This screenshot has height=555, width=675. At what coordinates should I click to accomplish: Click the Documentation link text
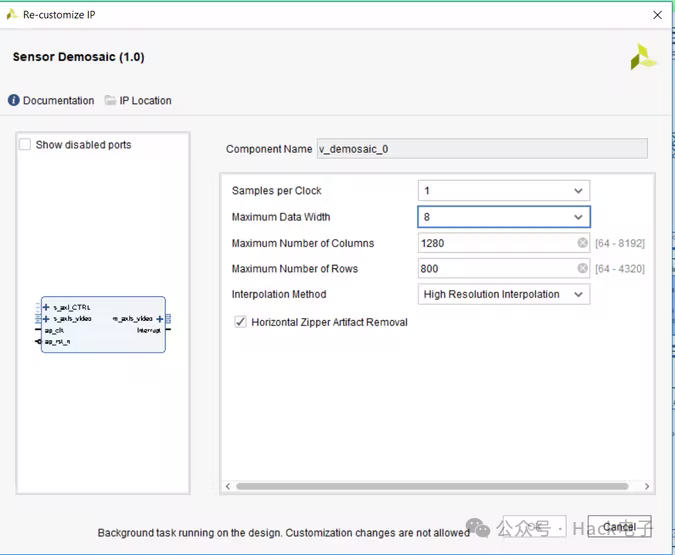pos(58,101)
